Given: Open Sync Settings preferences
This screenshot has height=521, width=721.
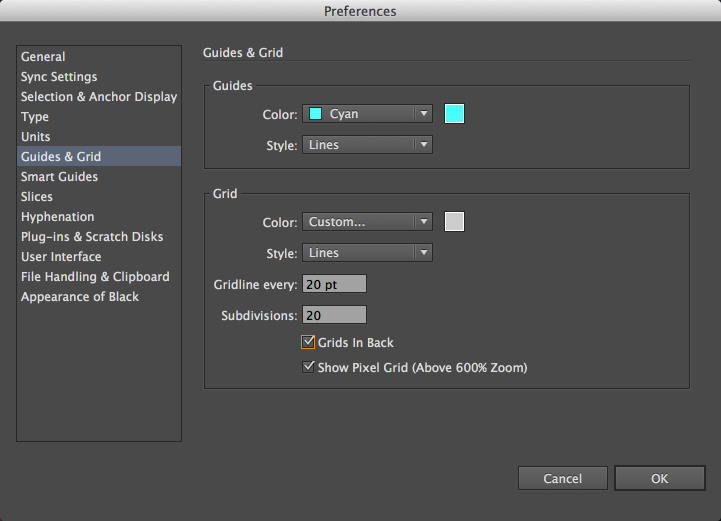Looking at the screenshot, I should (x=59, y=77).
